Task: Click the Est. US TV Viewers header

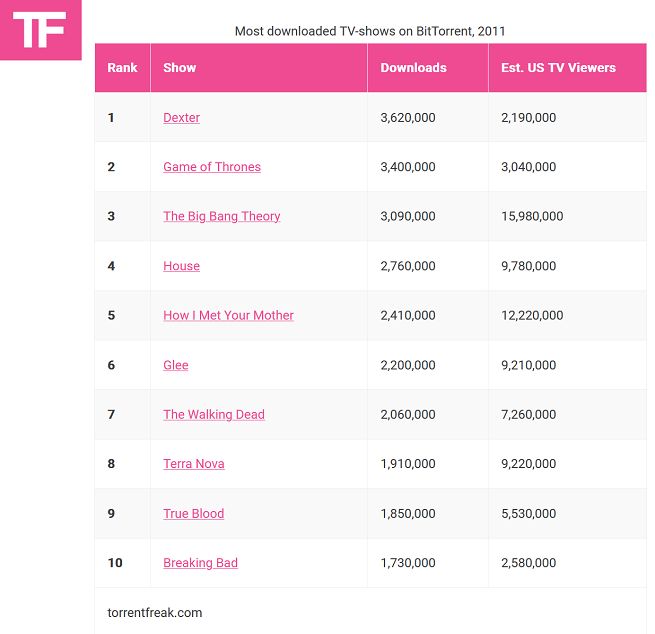Action: [x=558, y=68]
